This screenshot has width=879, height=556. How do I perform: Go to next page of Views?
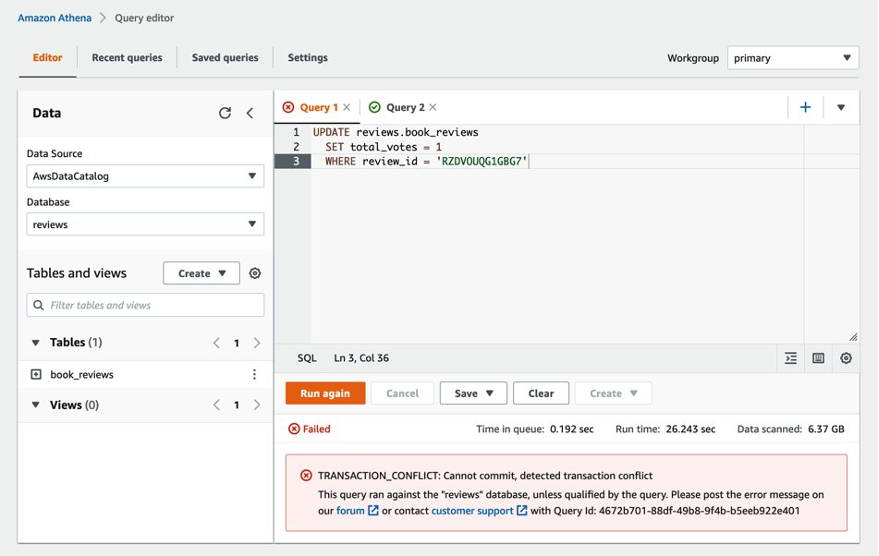(257, 405)
